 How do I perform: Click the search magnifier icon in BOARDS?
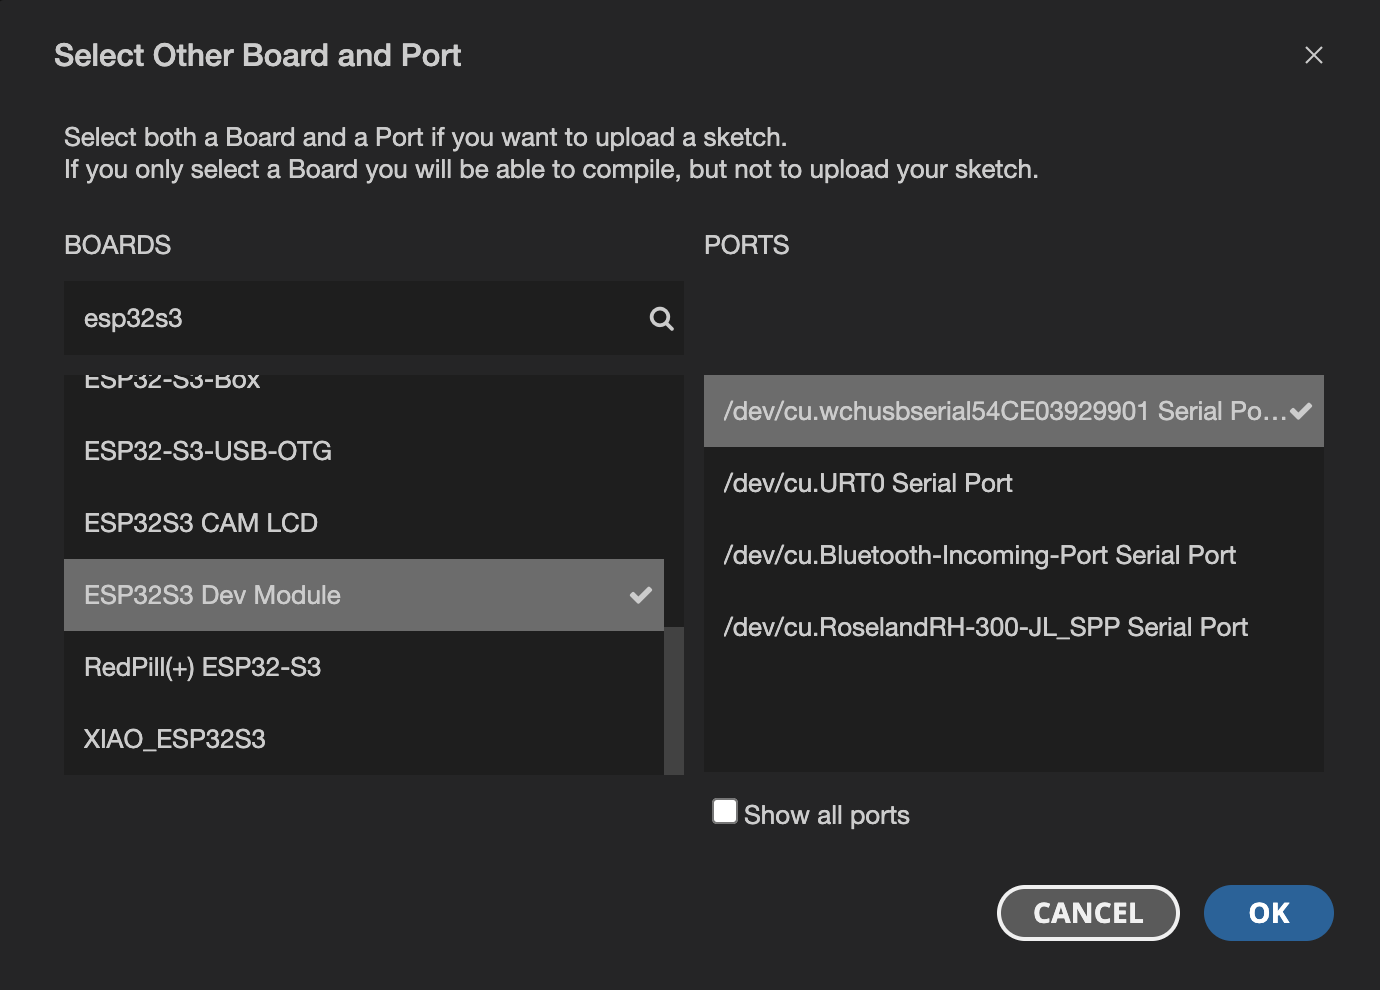pyautogui.click(x=661, y=318)
